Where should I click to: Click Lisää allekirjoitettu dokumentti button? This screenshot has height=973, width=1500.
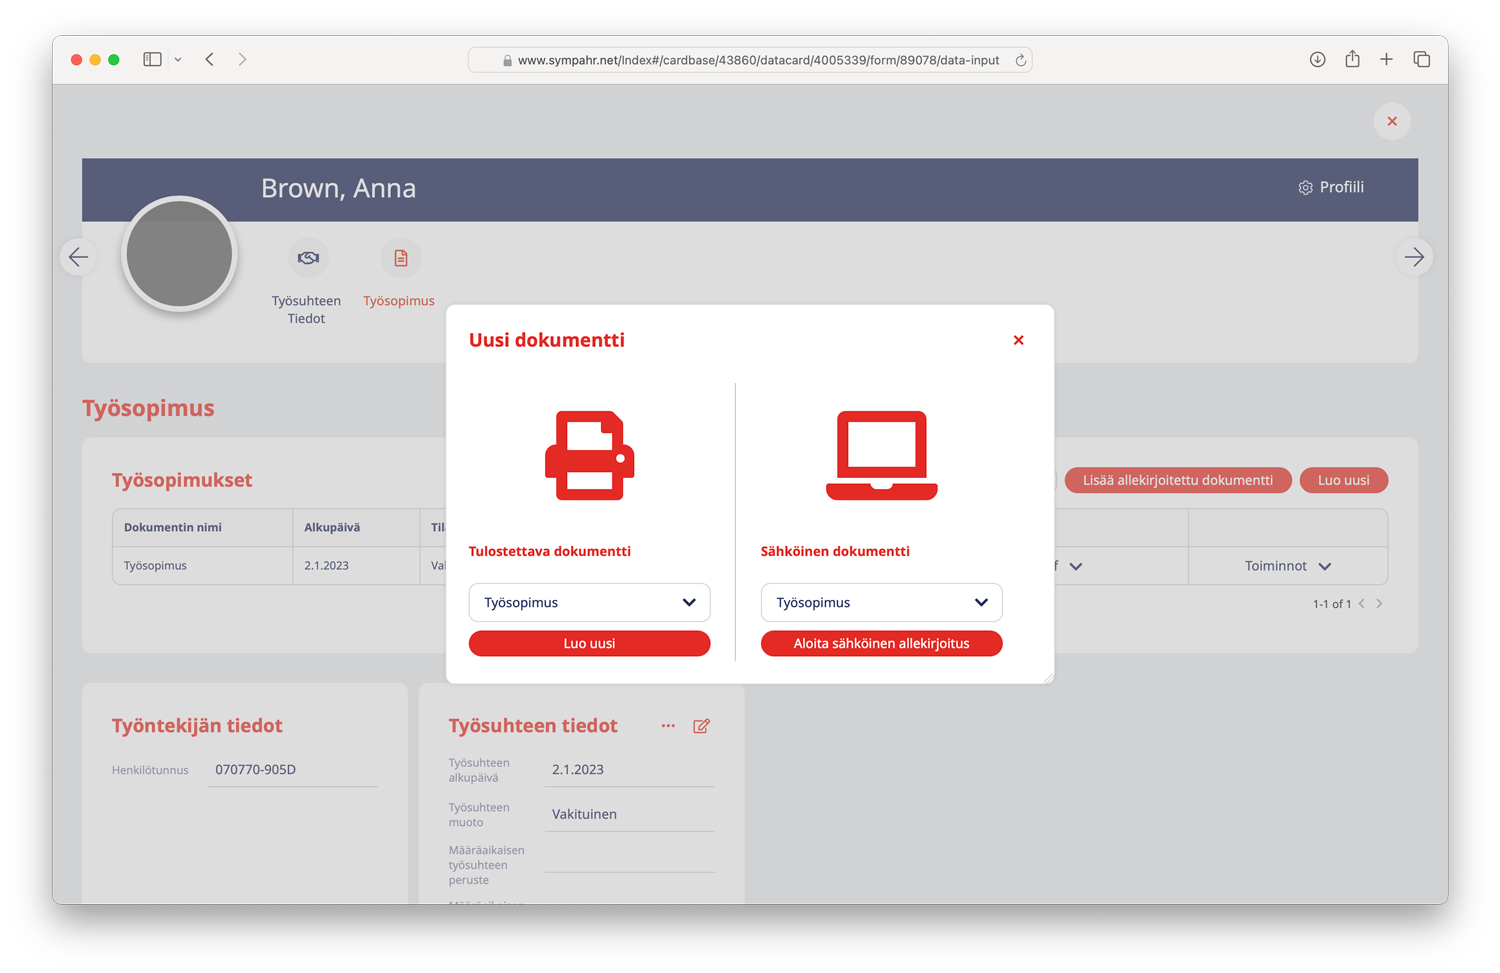1177,480
